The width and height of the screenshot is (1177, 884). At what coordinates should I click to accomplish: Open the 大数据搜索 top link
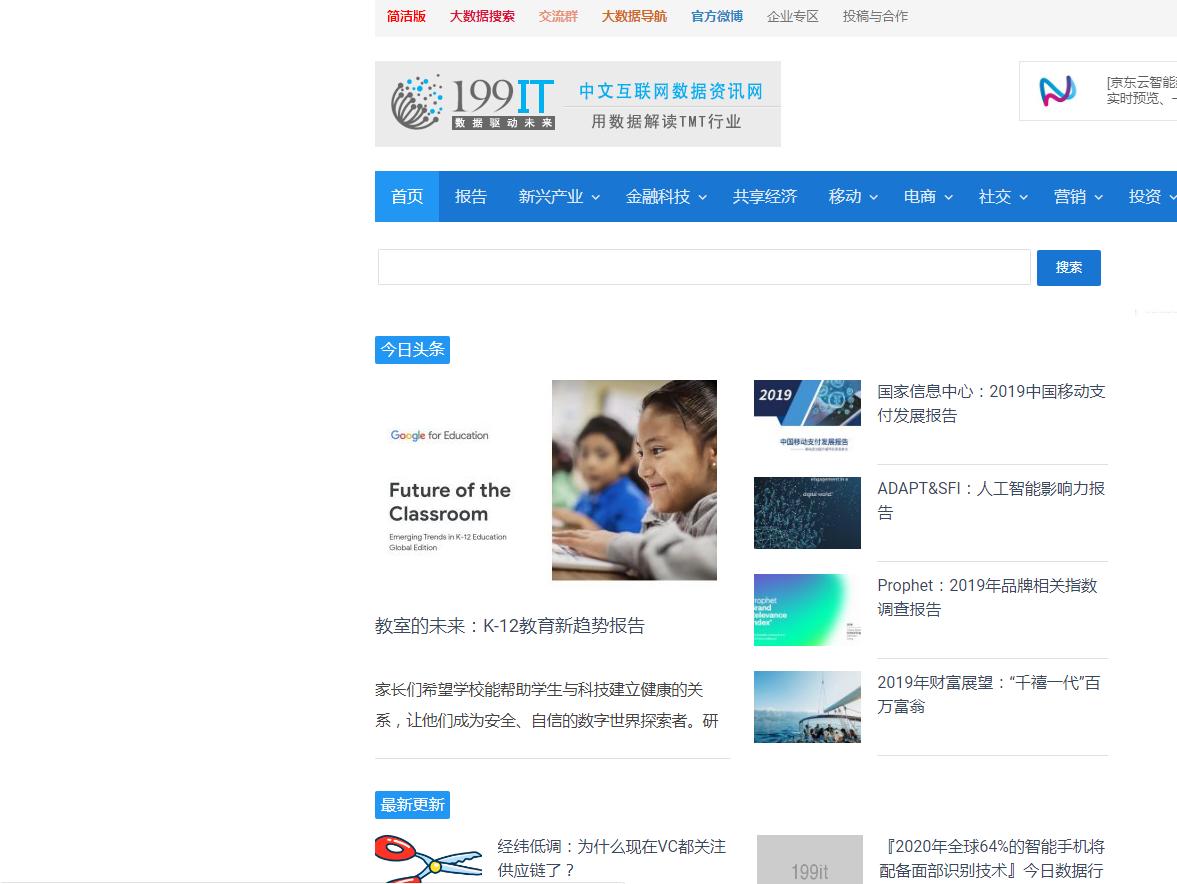pos(482,17)
